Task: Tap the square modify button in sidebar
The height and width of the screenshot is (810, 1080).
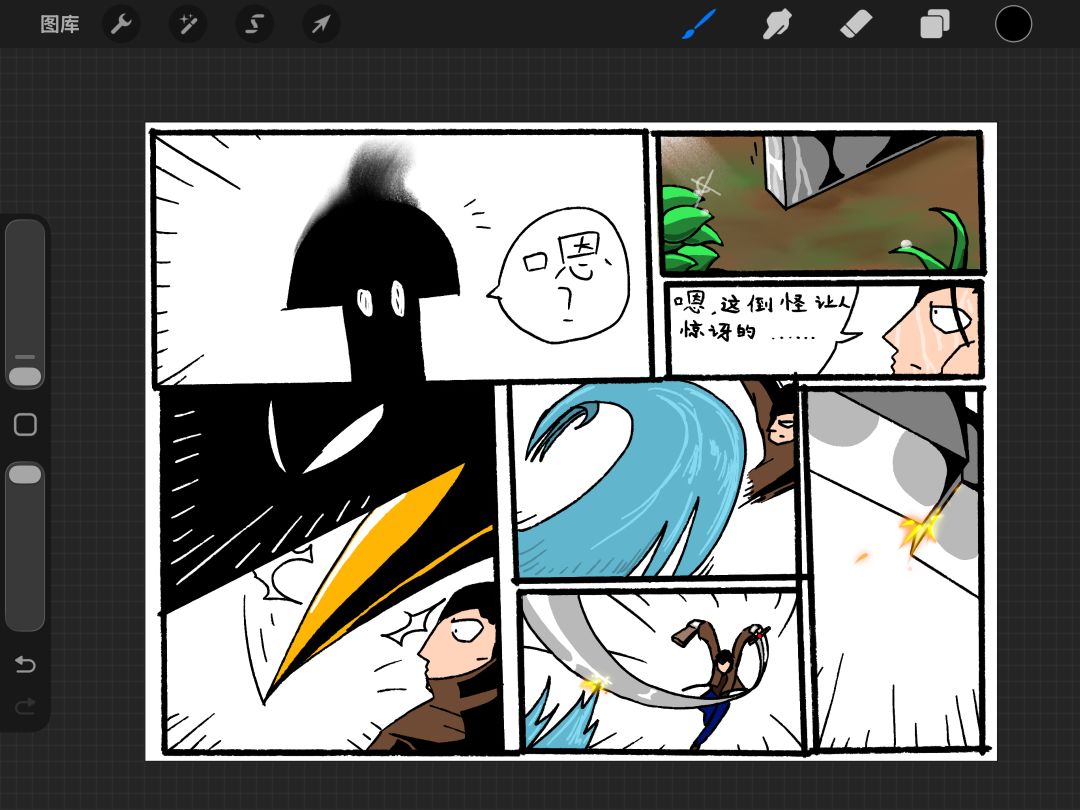Action: click(25, 424)
